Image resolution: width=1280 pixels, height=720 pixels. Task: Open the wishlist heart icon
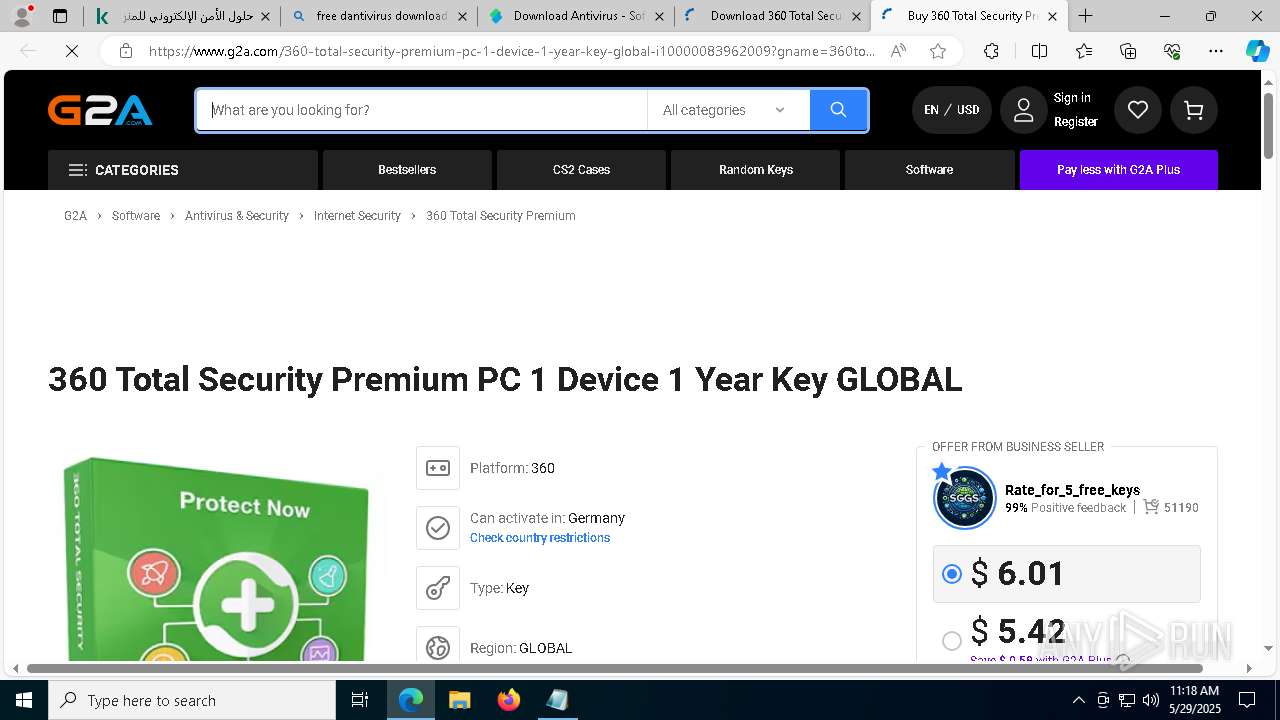coord(1138,110)
